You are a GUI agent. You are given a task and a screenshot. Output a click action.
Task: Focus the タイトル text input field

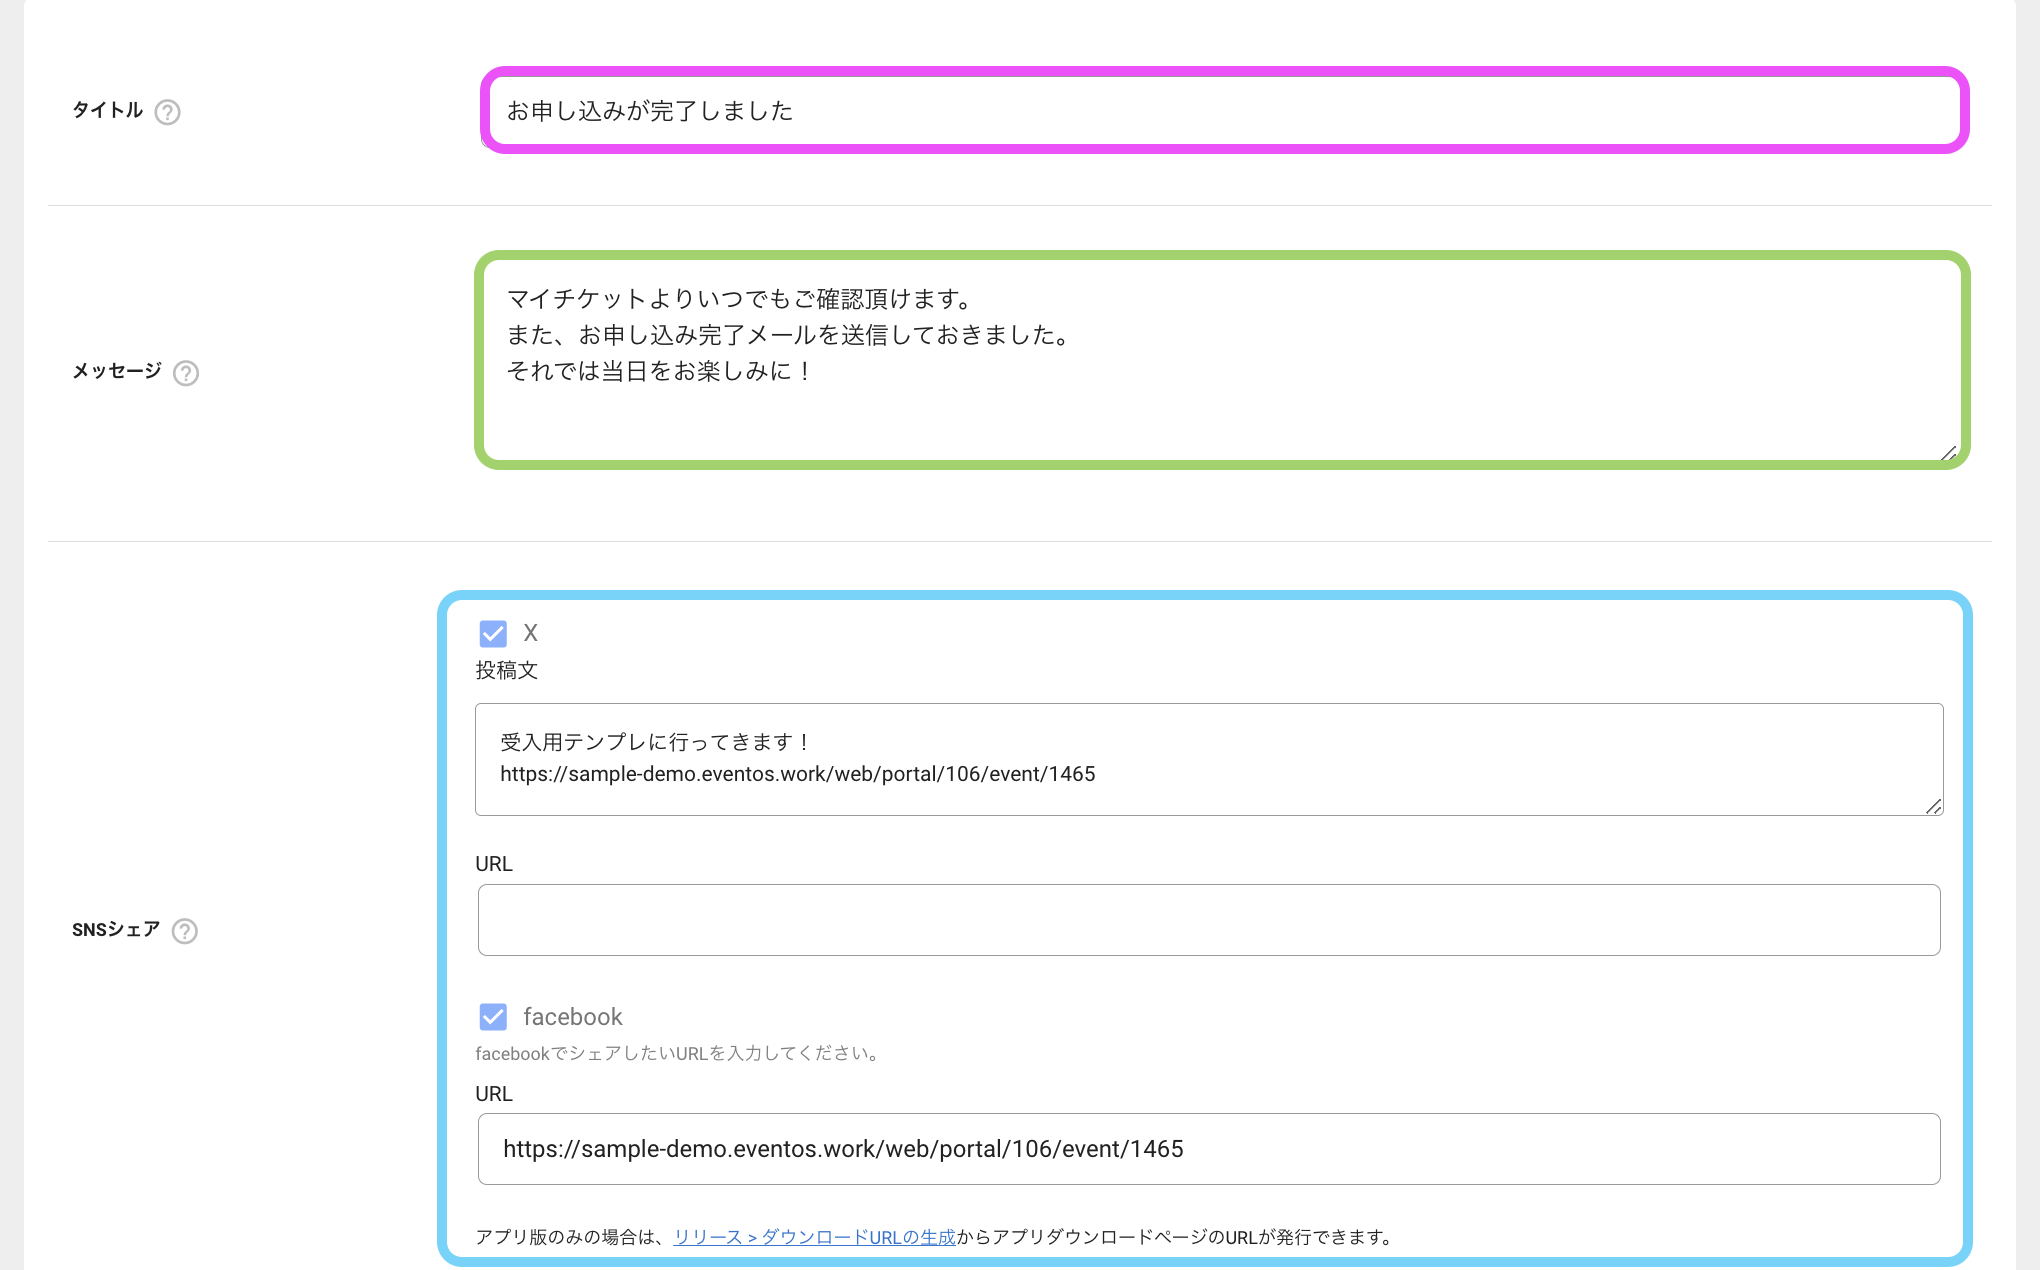[1225, 111]
